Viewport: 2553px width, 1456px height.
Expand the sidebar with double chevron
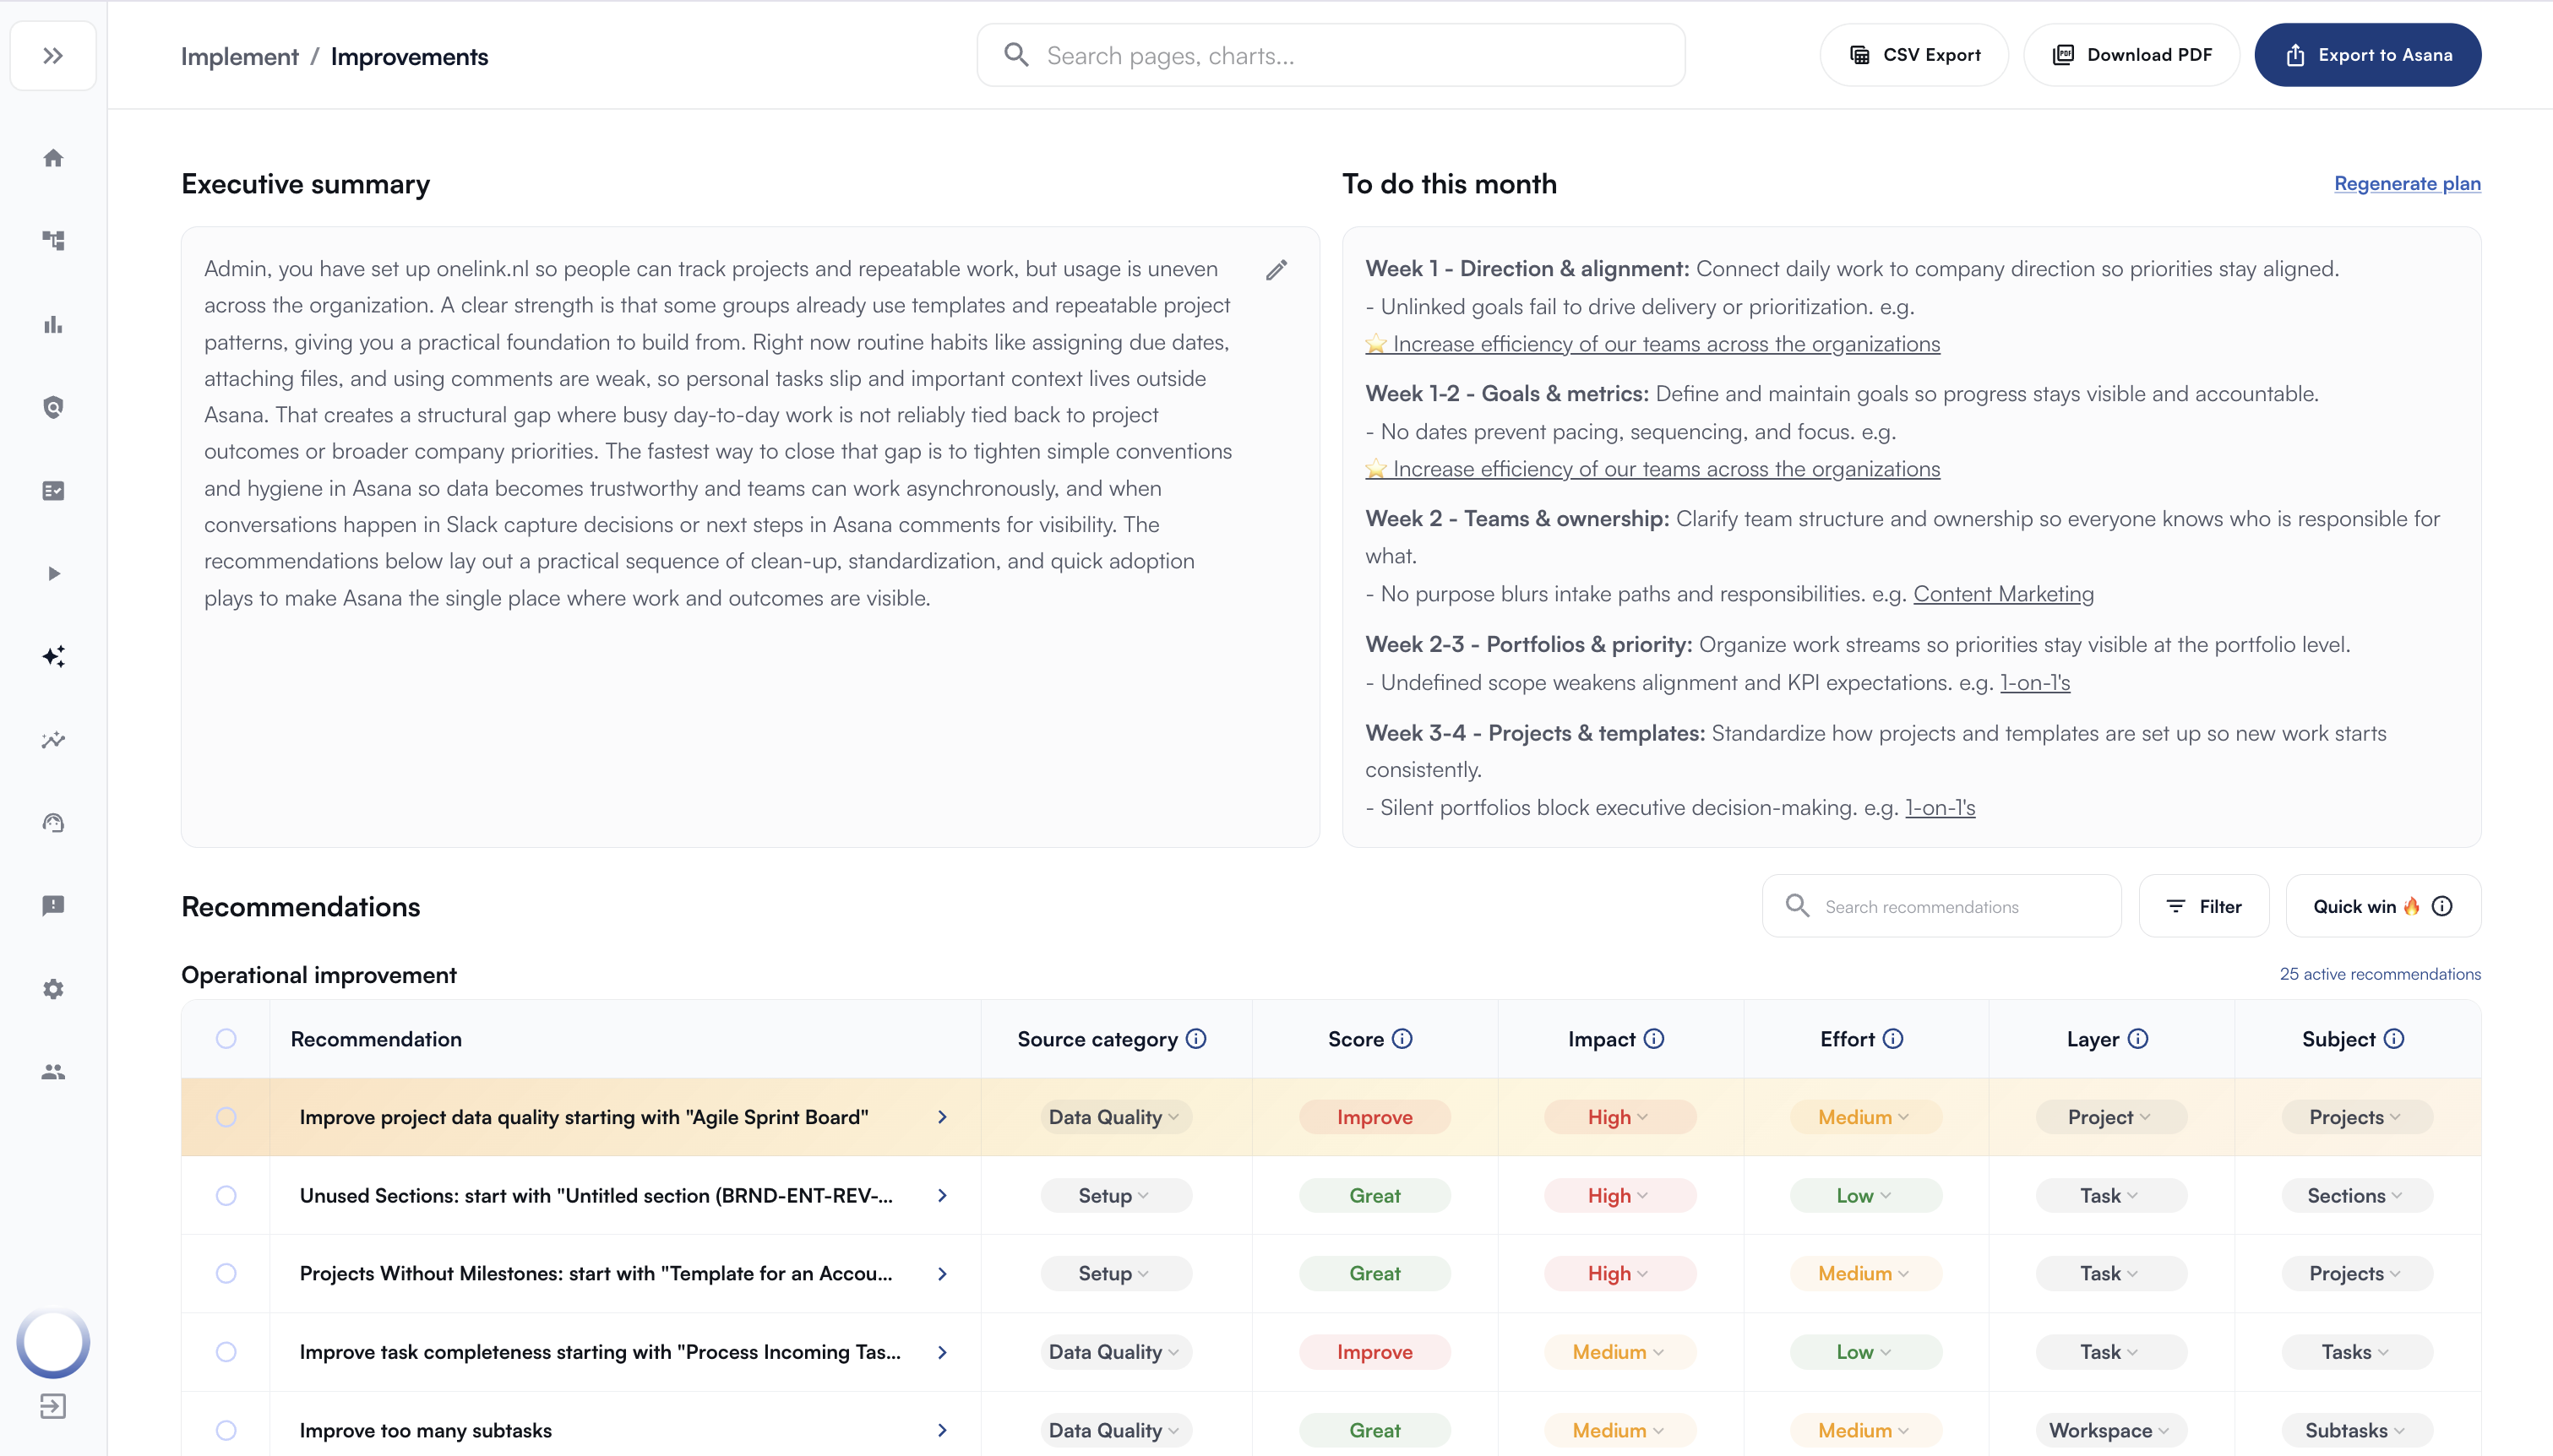[x=53, y=56]
